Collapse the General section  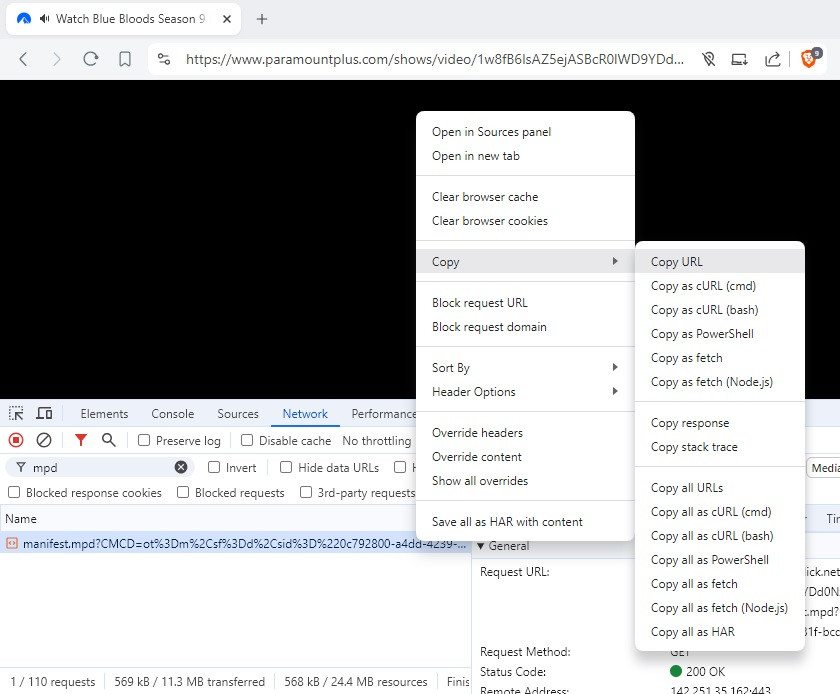point(481,546)
